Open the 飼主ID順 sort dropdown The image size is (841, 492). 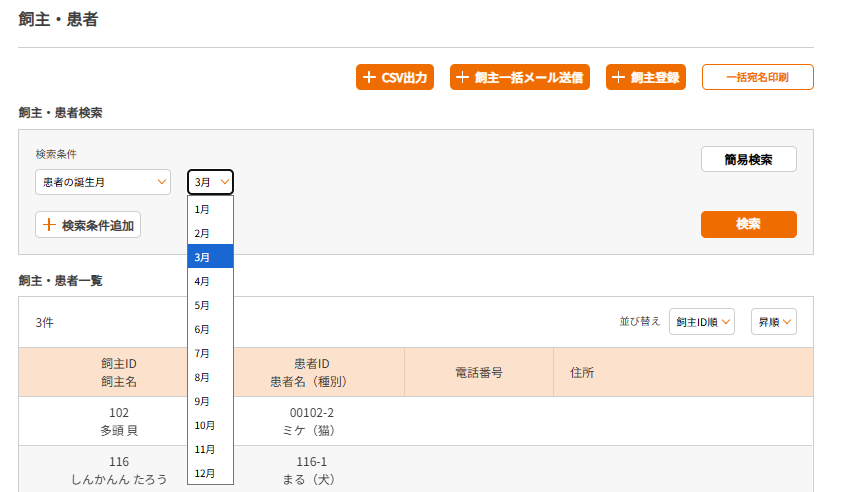pos(702,321)
